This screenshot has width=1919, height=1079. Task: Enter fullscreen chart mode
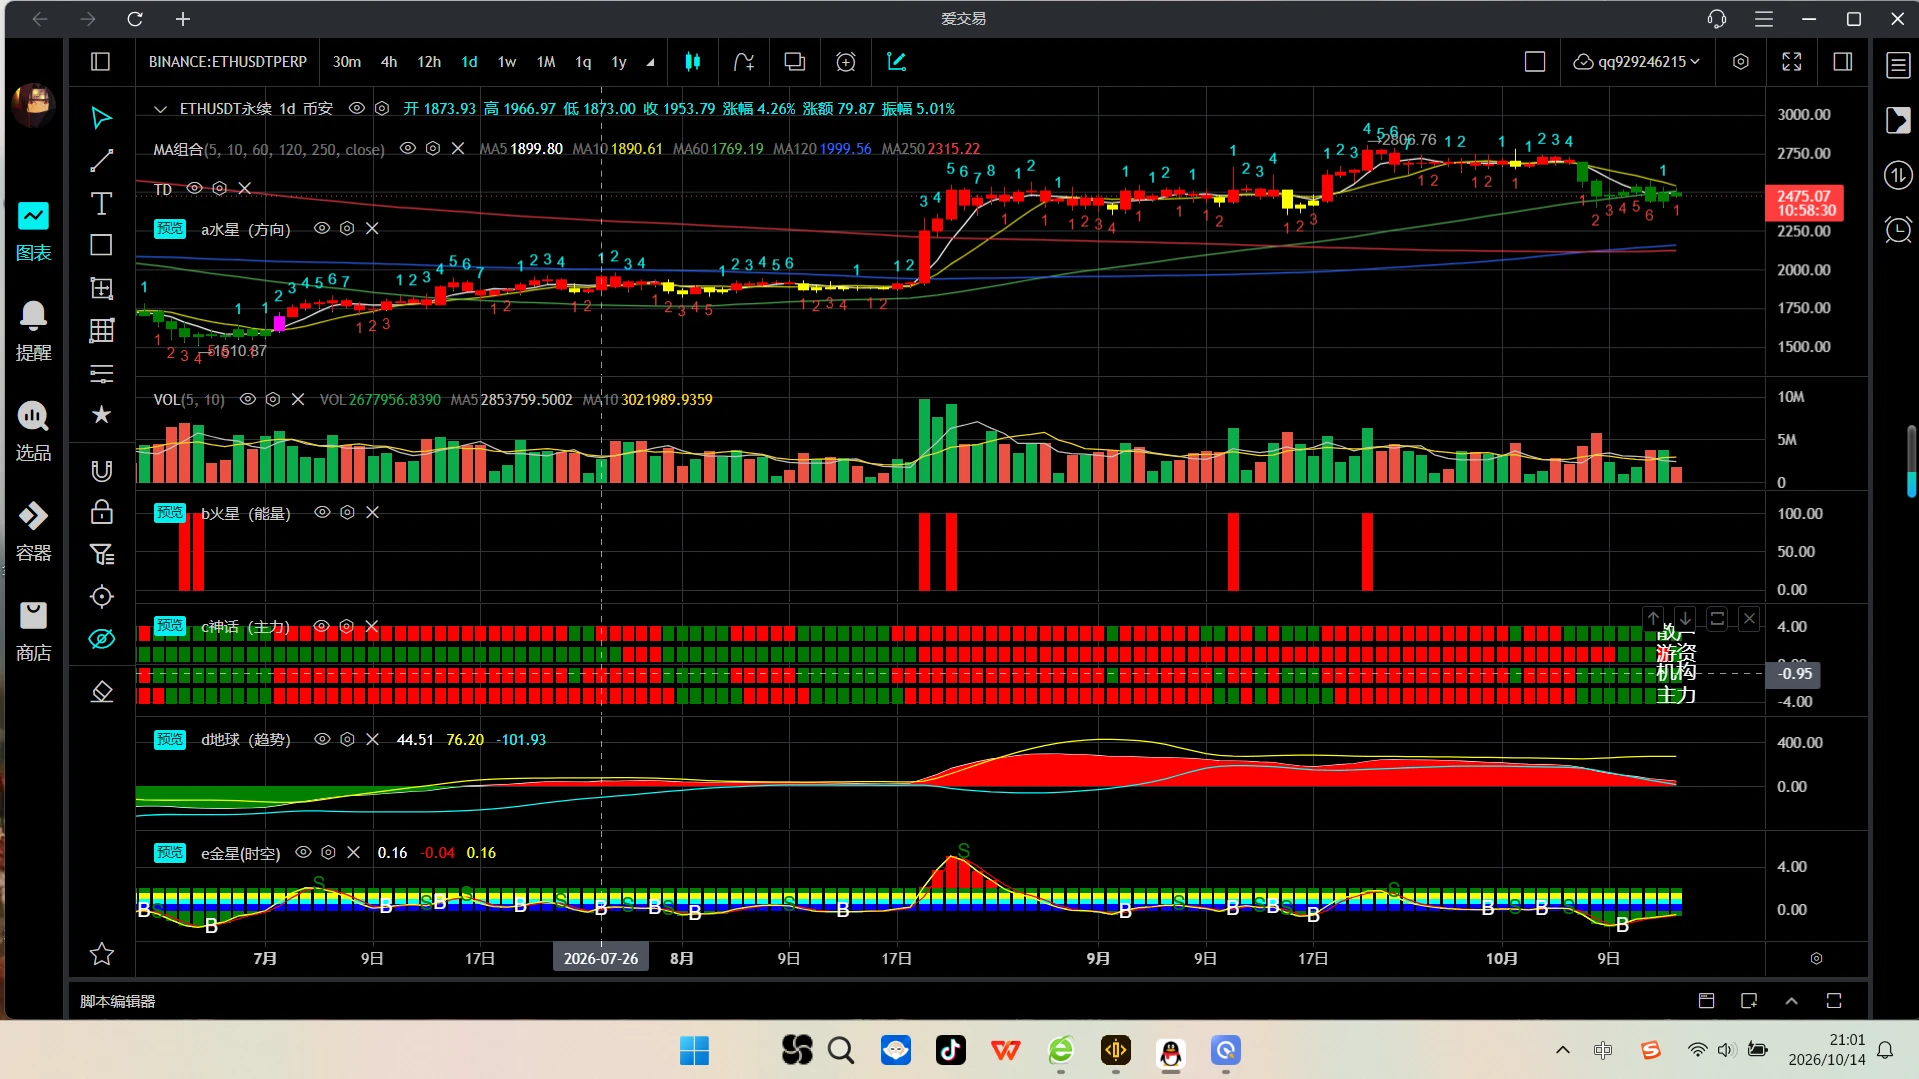[x=1792, y=62]
